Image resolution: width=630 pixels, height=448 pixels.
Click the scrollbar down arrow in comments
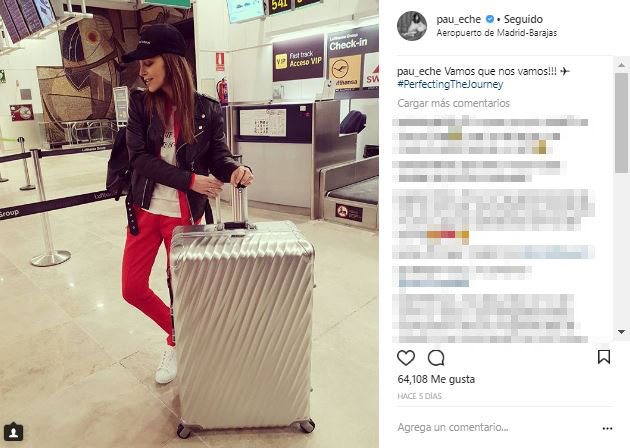click(621, 332)
